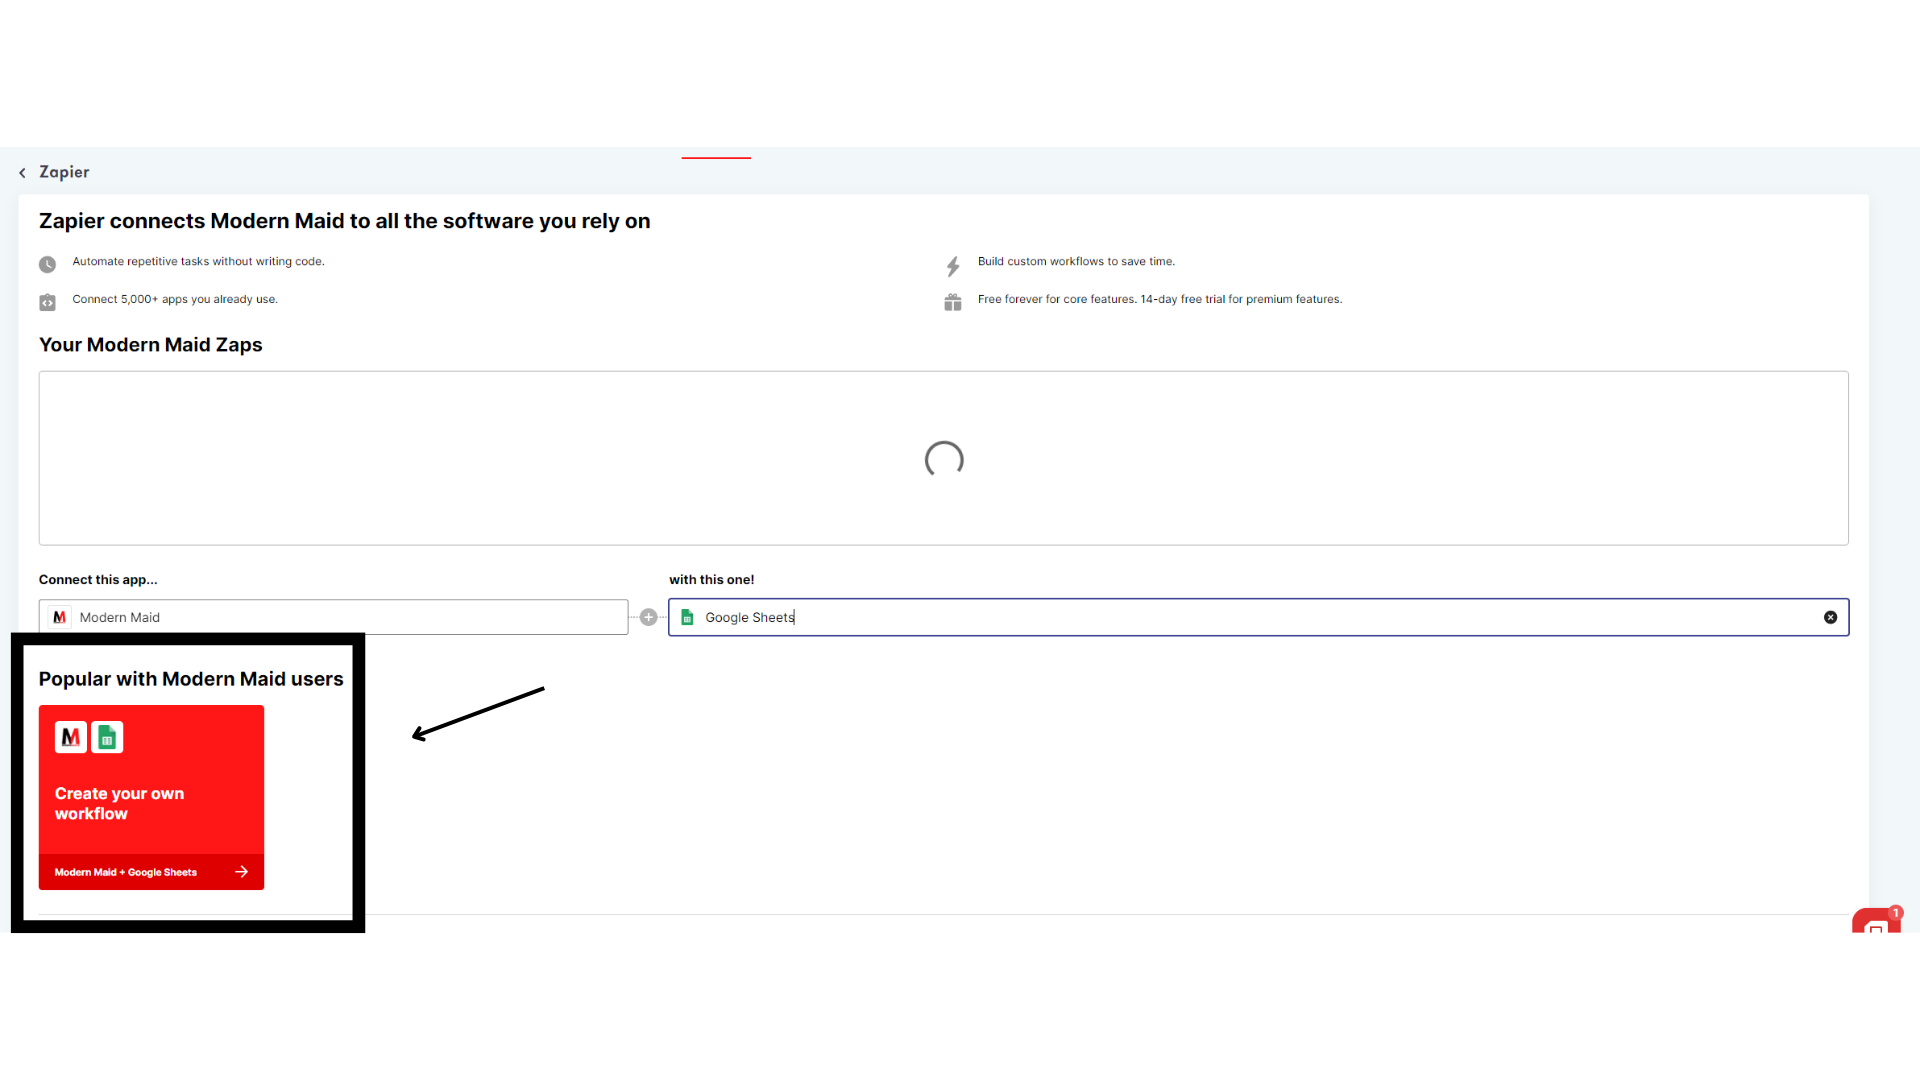Click Google Sheets logo on workflow card
Screen dimensions: 1920x1080
coord(107,737)
